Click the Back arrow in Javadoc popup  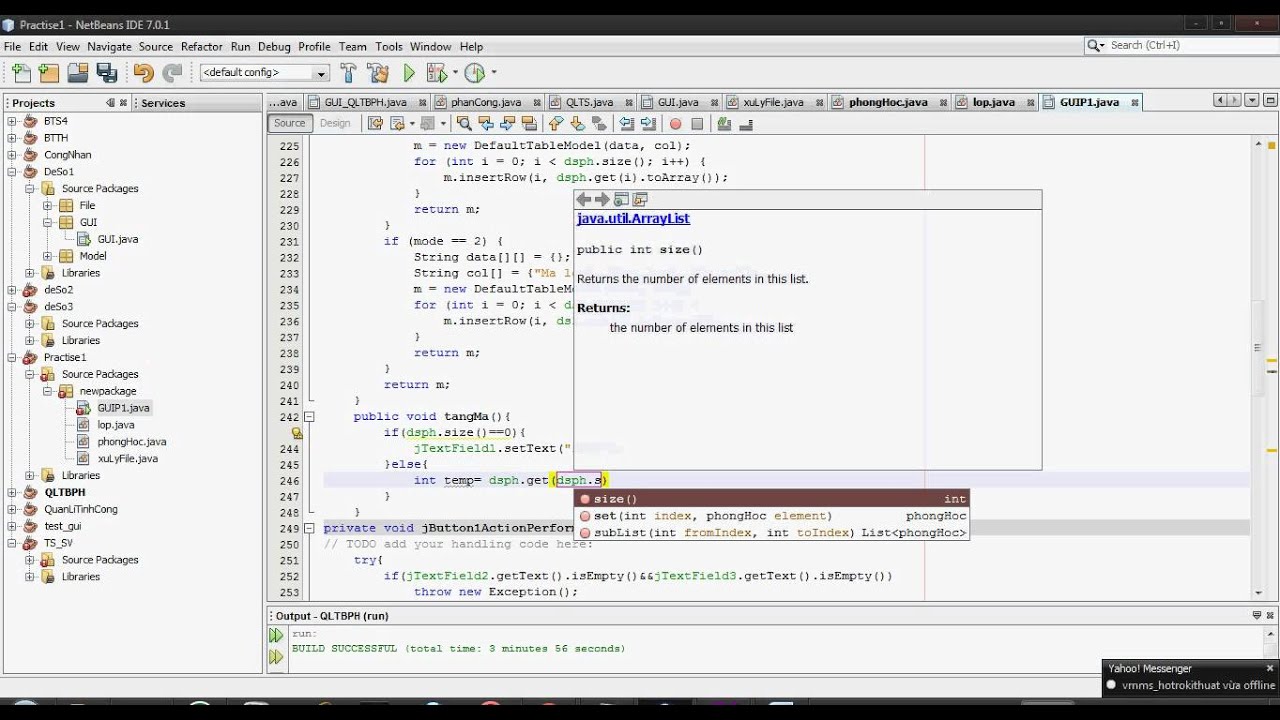(x=584, y=199)
